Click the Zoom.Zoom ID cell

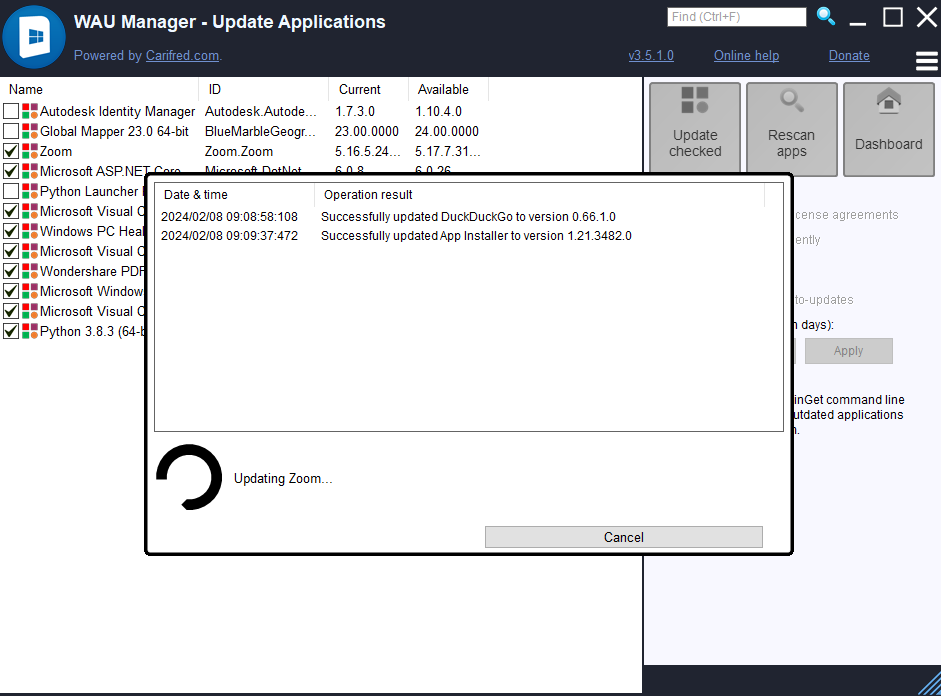[239, 151]
